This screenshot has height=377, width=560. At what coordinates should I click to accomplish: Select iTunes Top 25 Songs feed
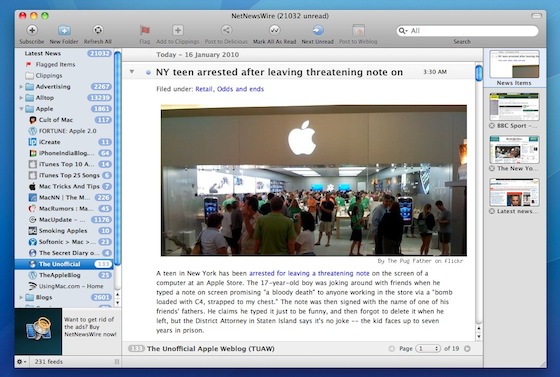coord(65,175)
